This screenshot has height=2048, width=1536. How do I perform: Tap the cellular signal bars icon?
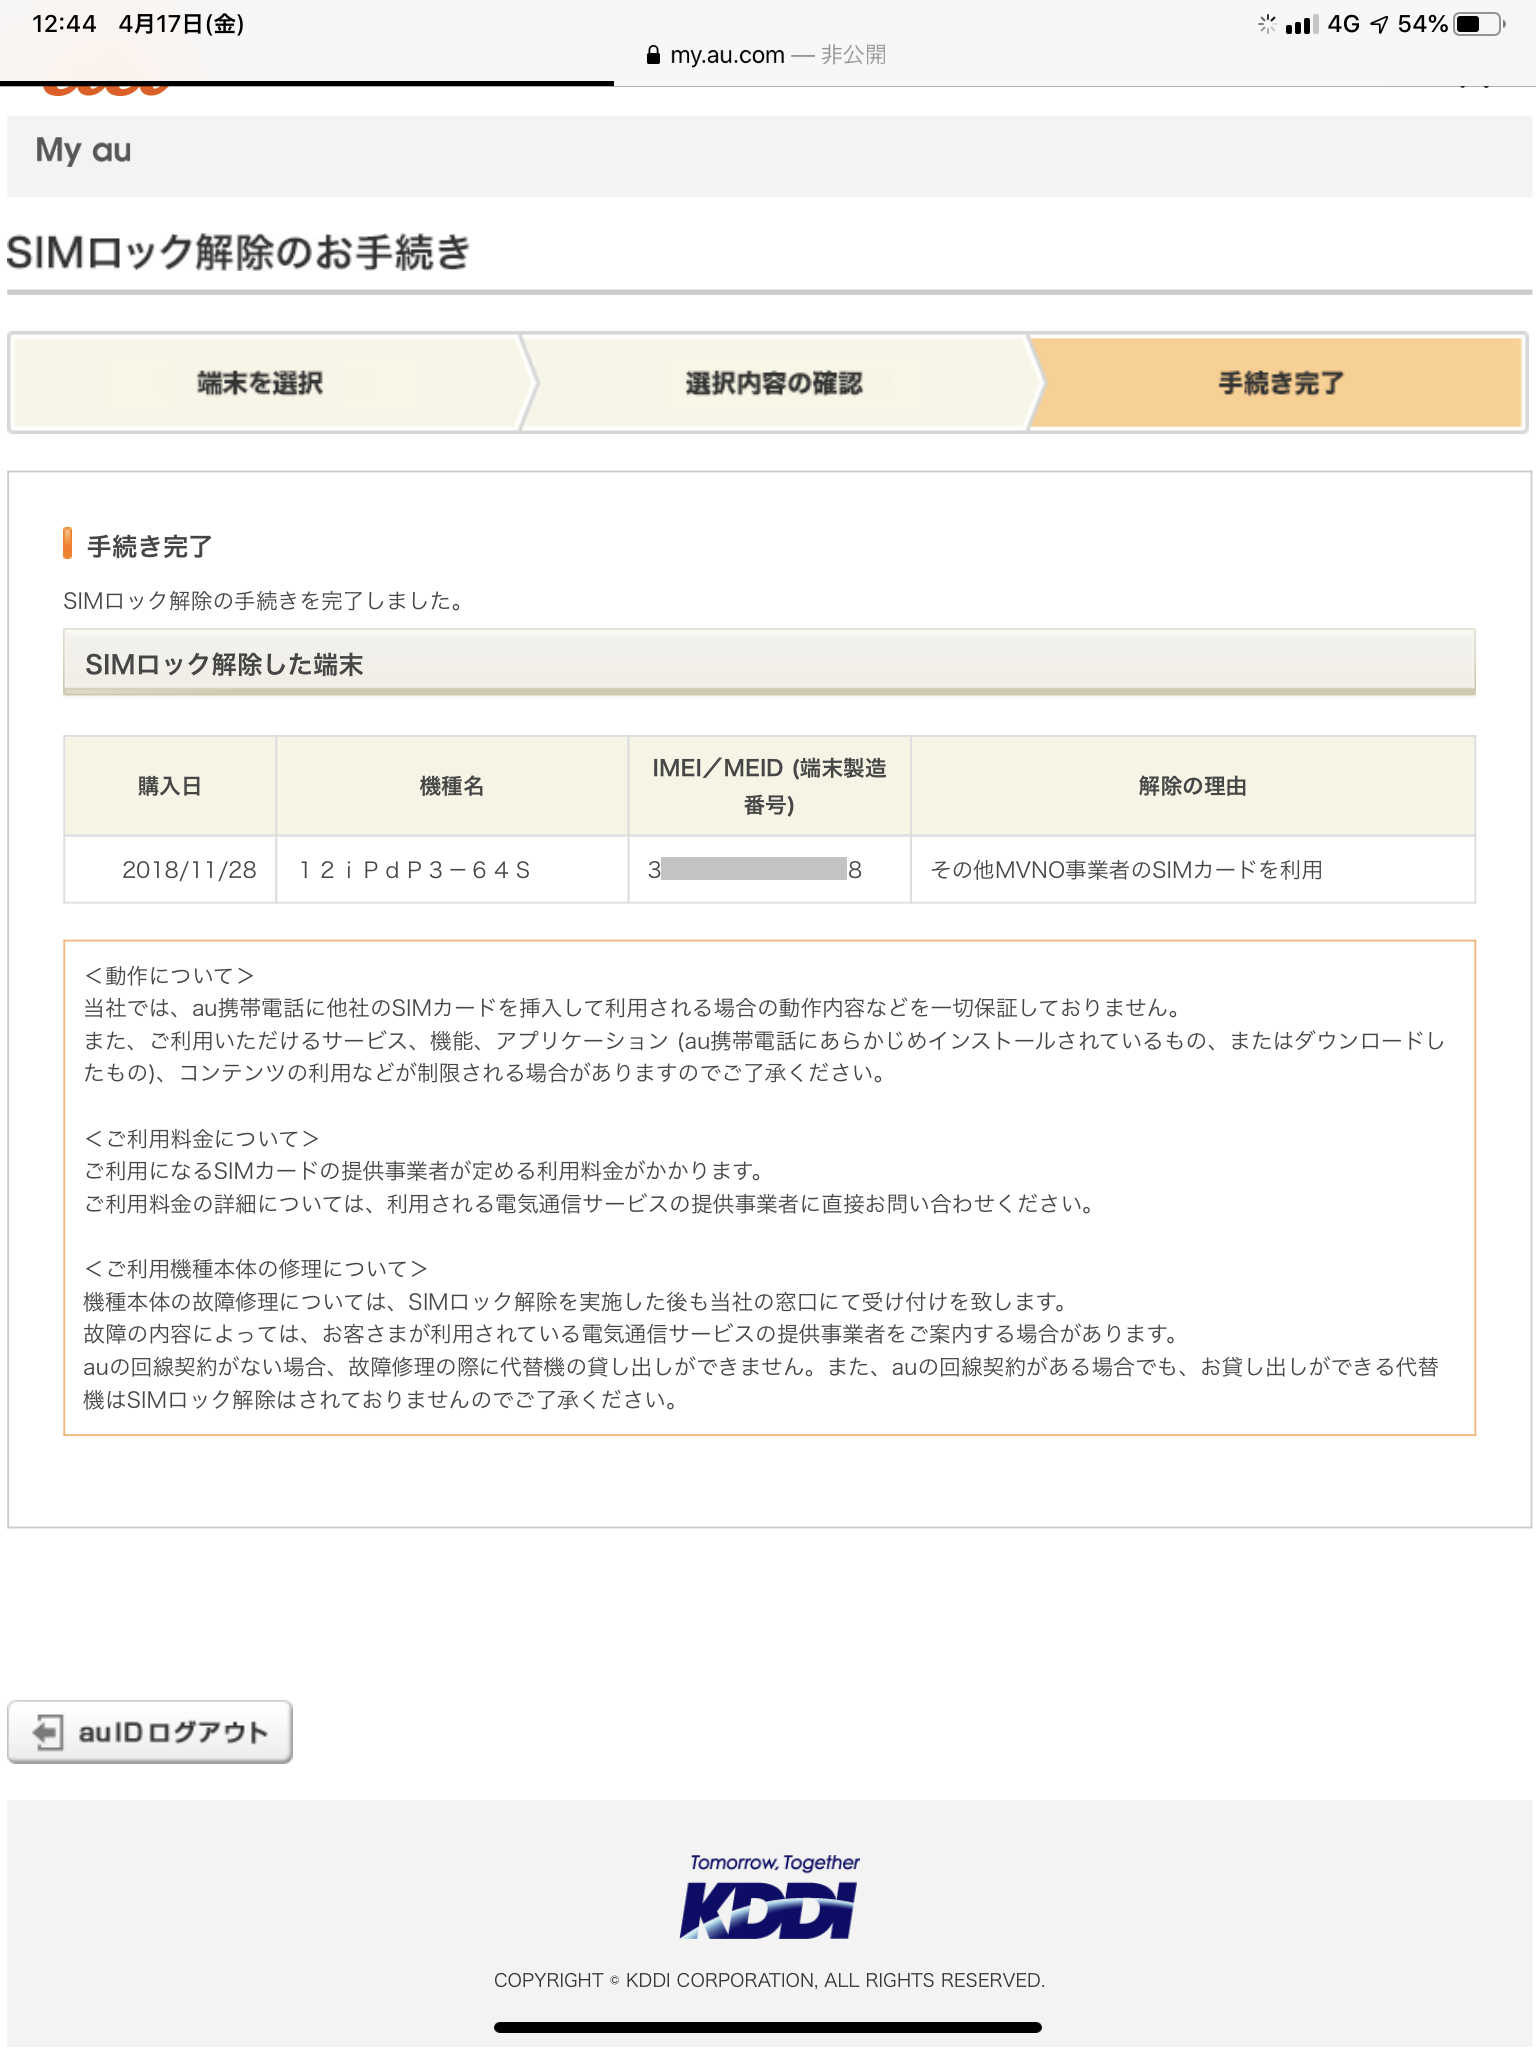click(1302, 24)
